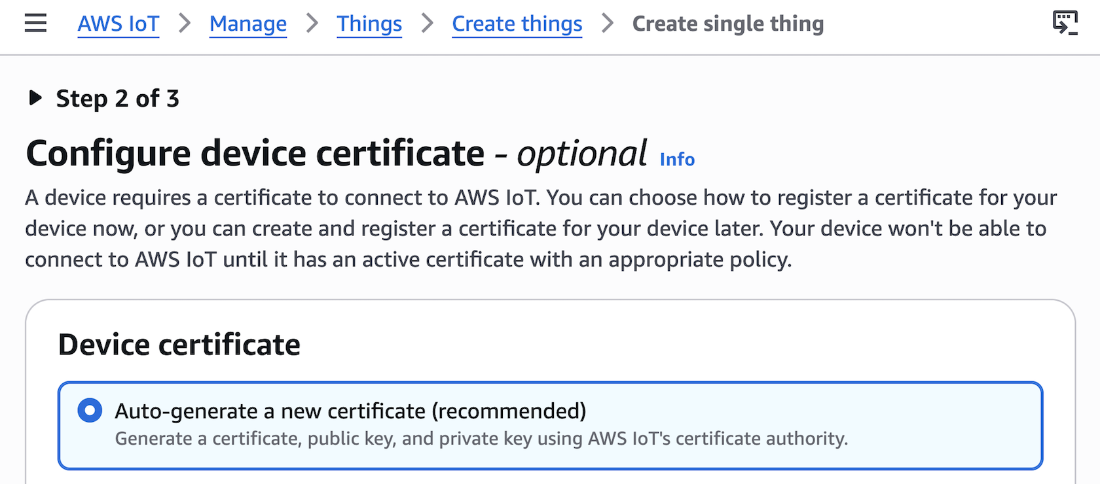Image resolution: width=1100 pixels, height=484 pixels.
Task: Open the Info link beside the heading
Action: (677, 159)
